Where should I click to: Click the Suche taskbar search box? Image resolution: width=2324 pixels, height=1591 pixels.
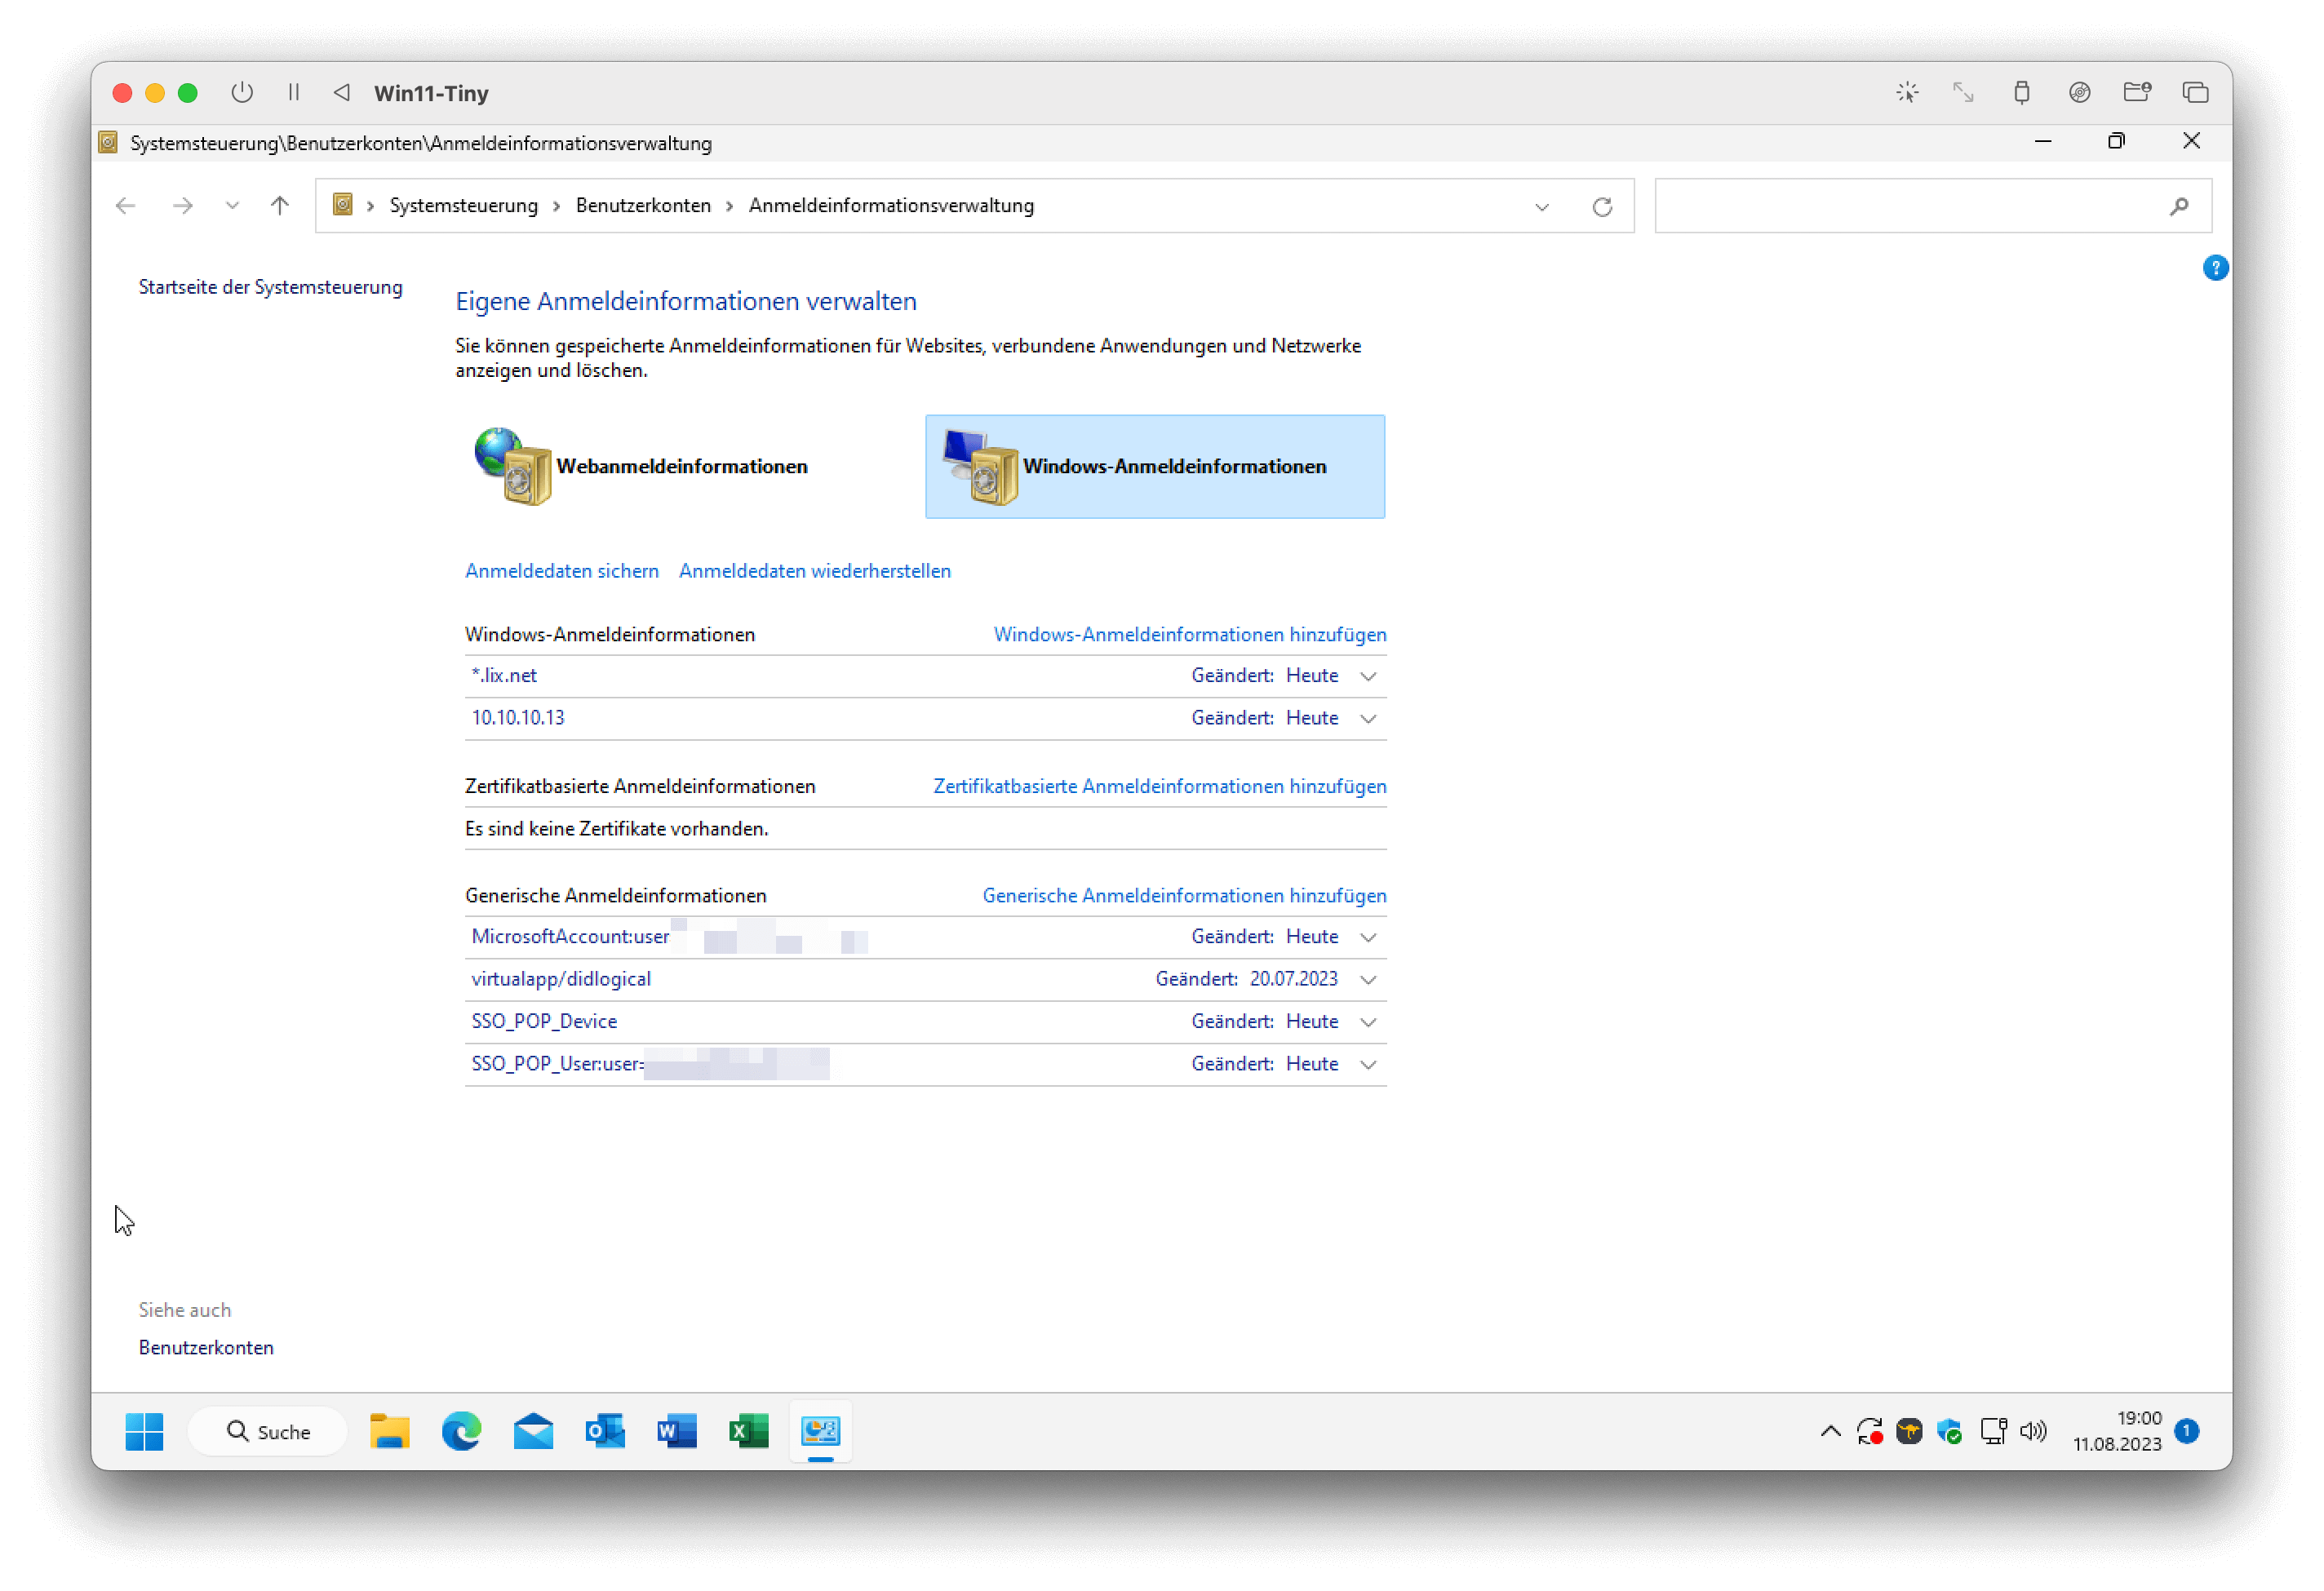coord(268,1431)
